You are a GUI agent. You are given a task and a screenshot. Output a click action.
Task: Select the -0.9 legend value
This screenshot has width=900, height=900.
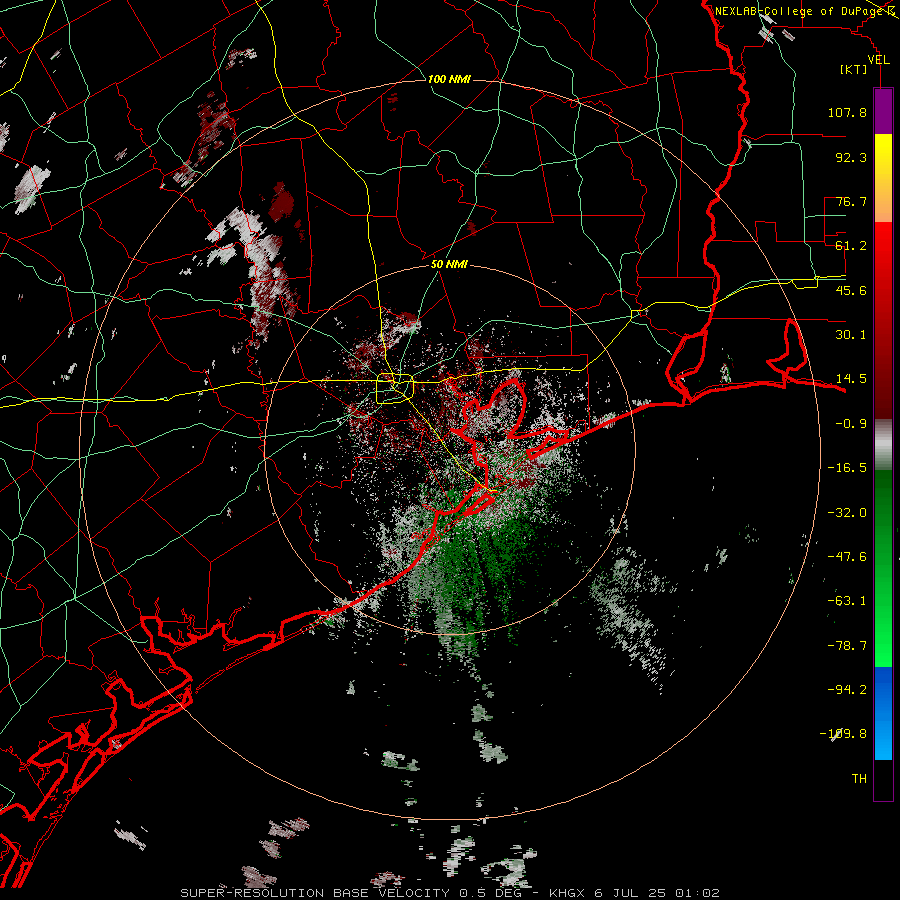(x=851, y=424)
